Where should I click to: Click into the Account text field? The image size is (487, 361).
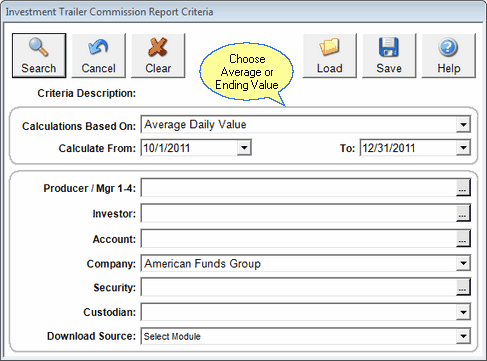click(299, 239)
